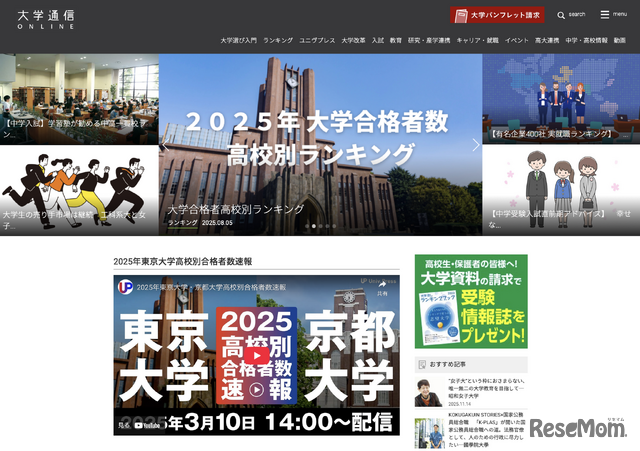This screenshot has width=640, height=451.
Task: Open 中学・高校情報 nav item
Action: click(x=587, y=40)
